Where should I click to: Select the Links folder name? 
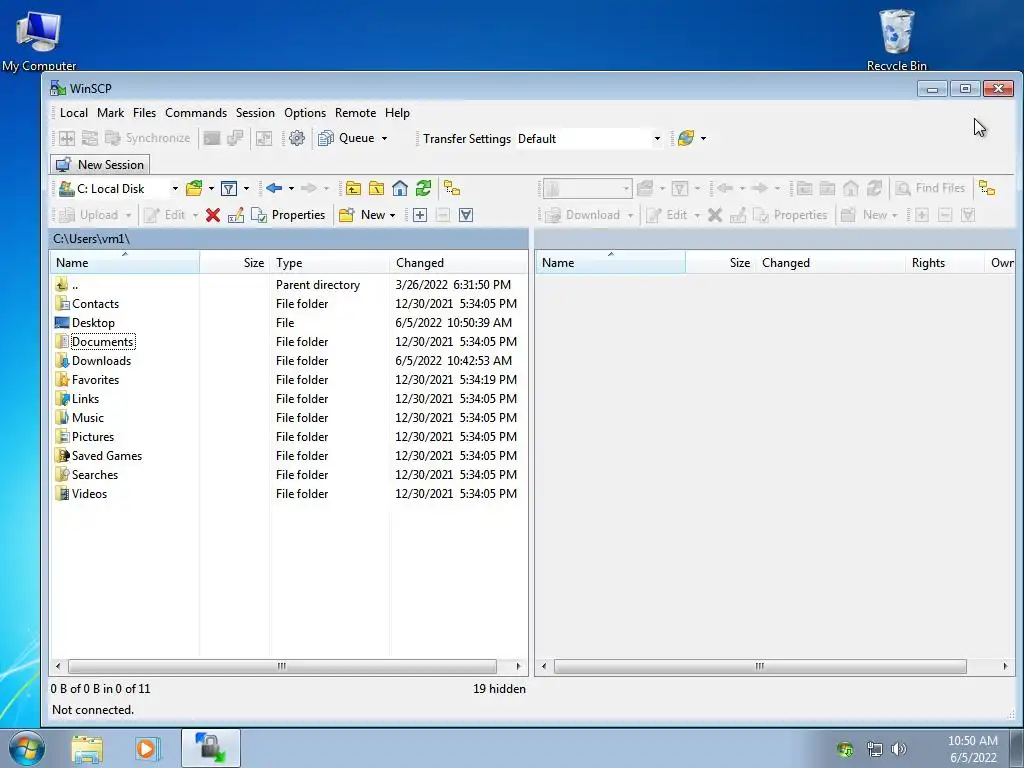(x=86, y=399)
